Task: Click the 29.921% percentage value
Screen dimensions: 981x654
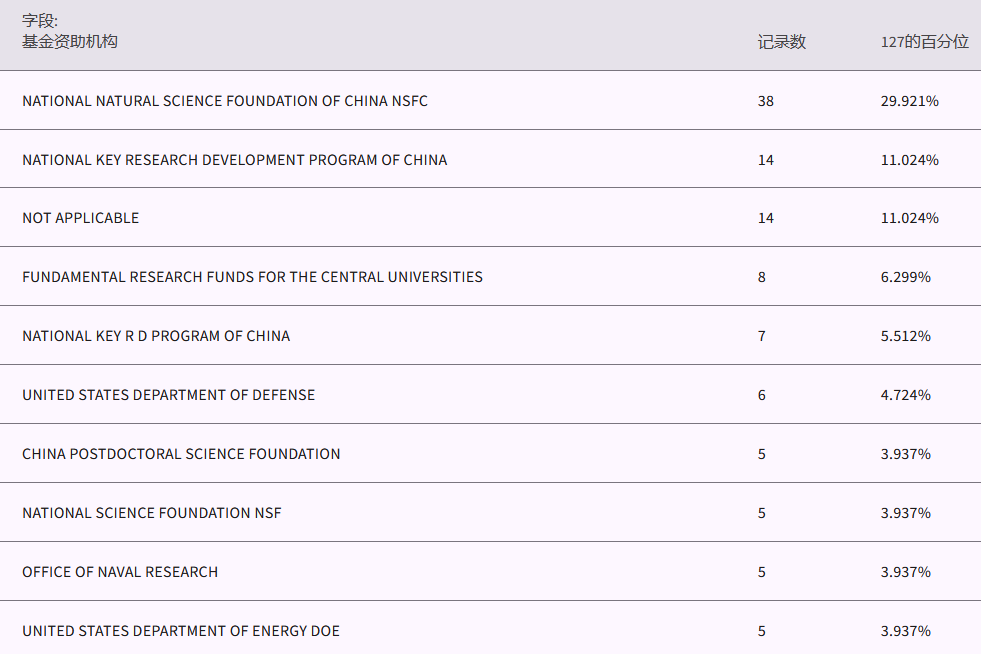Action: pyautogui.click(x=909, y=101)
